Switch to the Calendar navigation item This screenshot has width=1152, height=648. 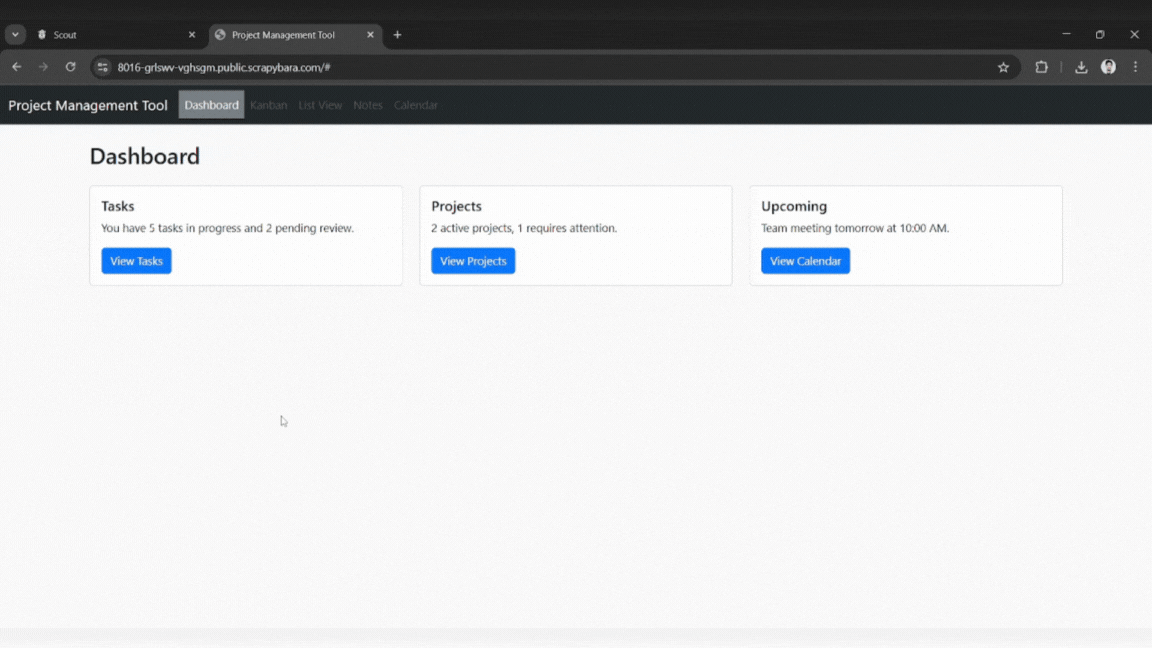coord(416,105)
